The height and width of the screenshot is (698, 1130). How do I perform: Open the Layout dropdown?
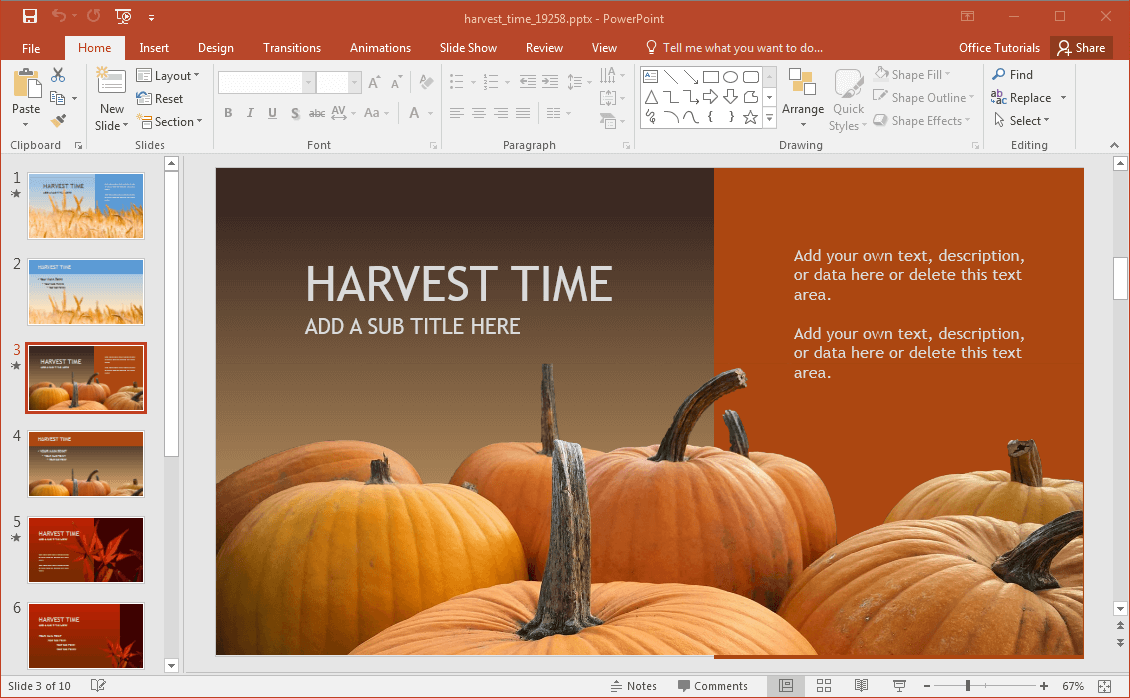click(168, 76)
